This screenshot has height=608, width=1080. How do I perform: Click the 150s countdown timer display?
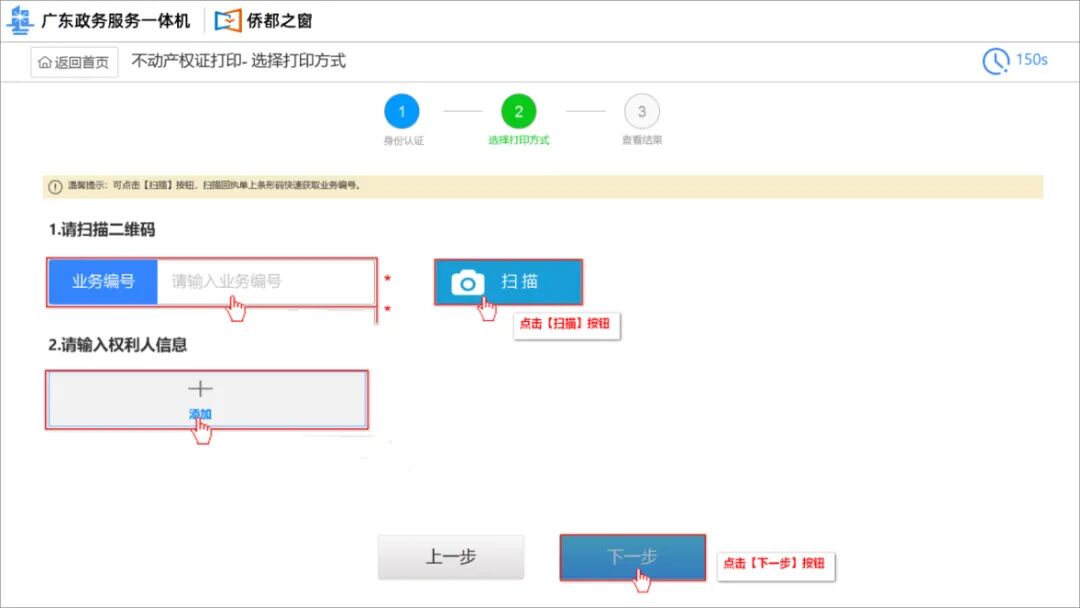[1030, 61]
